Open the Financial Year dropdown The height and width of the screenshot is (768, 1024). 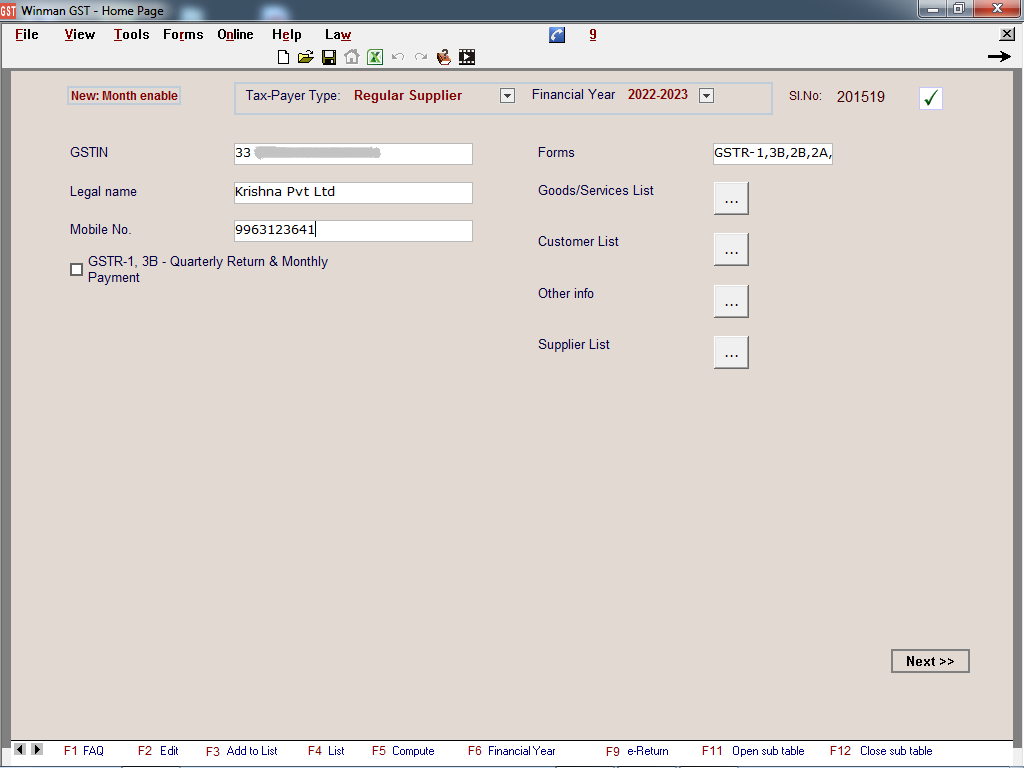706,96
